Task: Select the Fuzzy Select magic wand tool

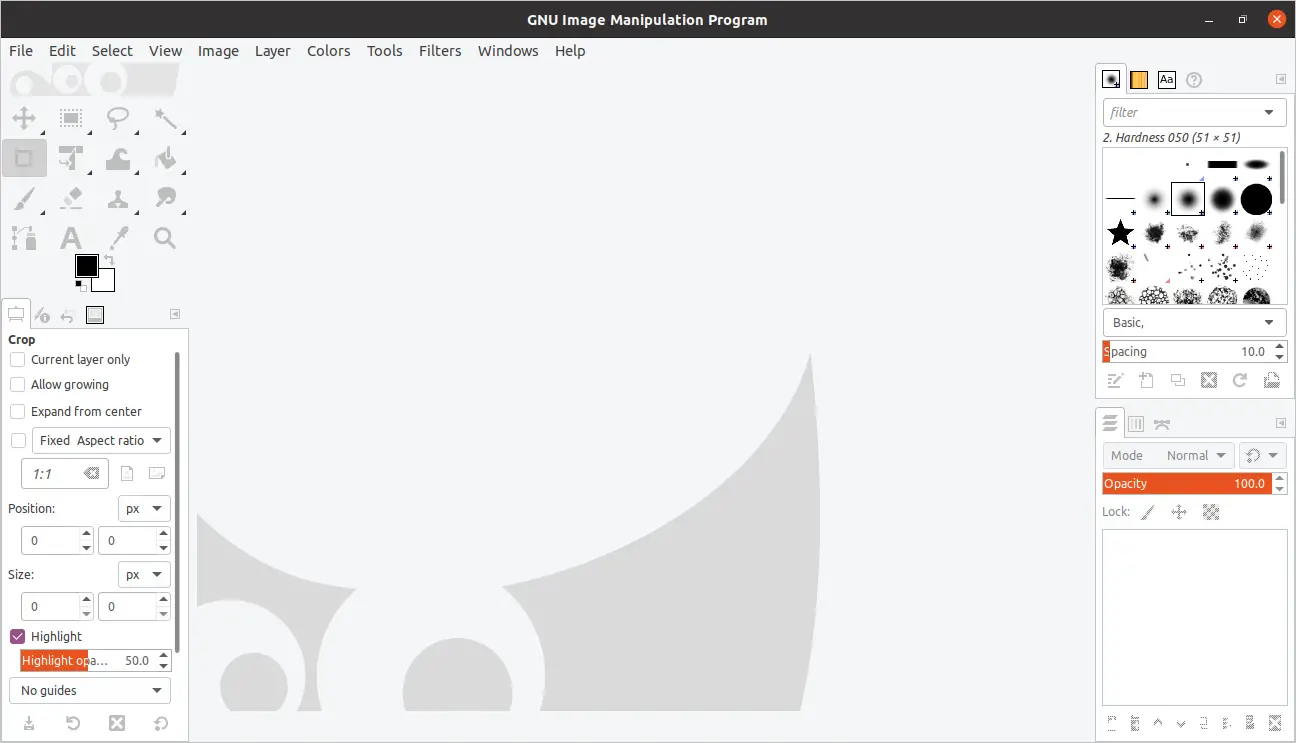Action: pos(165,119)
